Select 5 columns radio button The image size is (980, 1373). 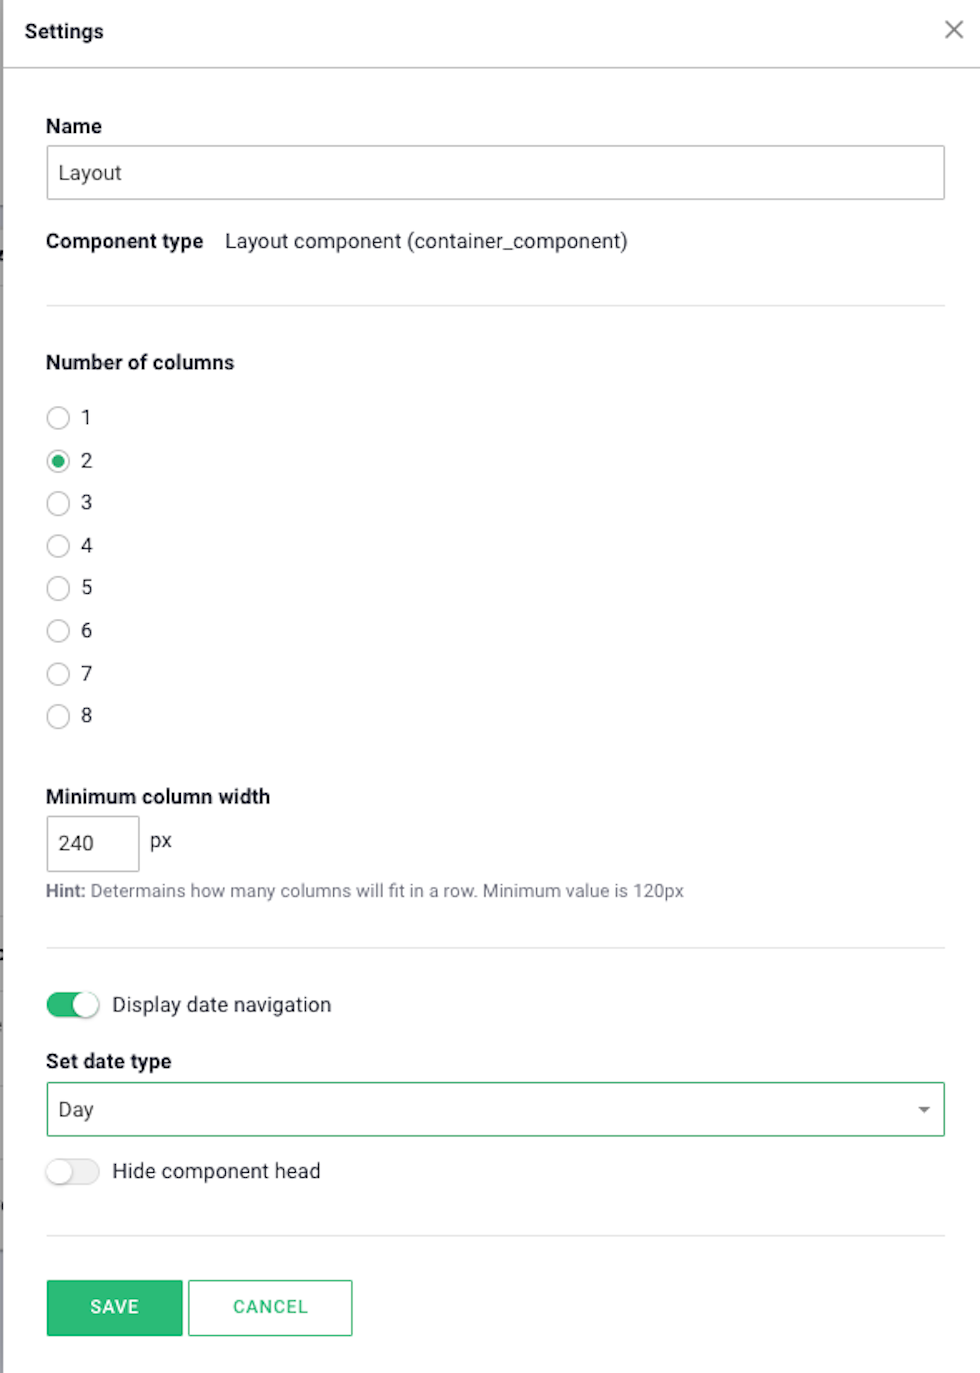click(58, 588)
